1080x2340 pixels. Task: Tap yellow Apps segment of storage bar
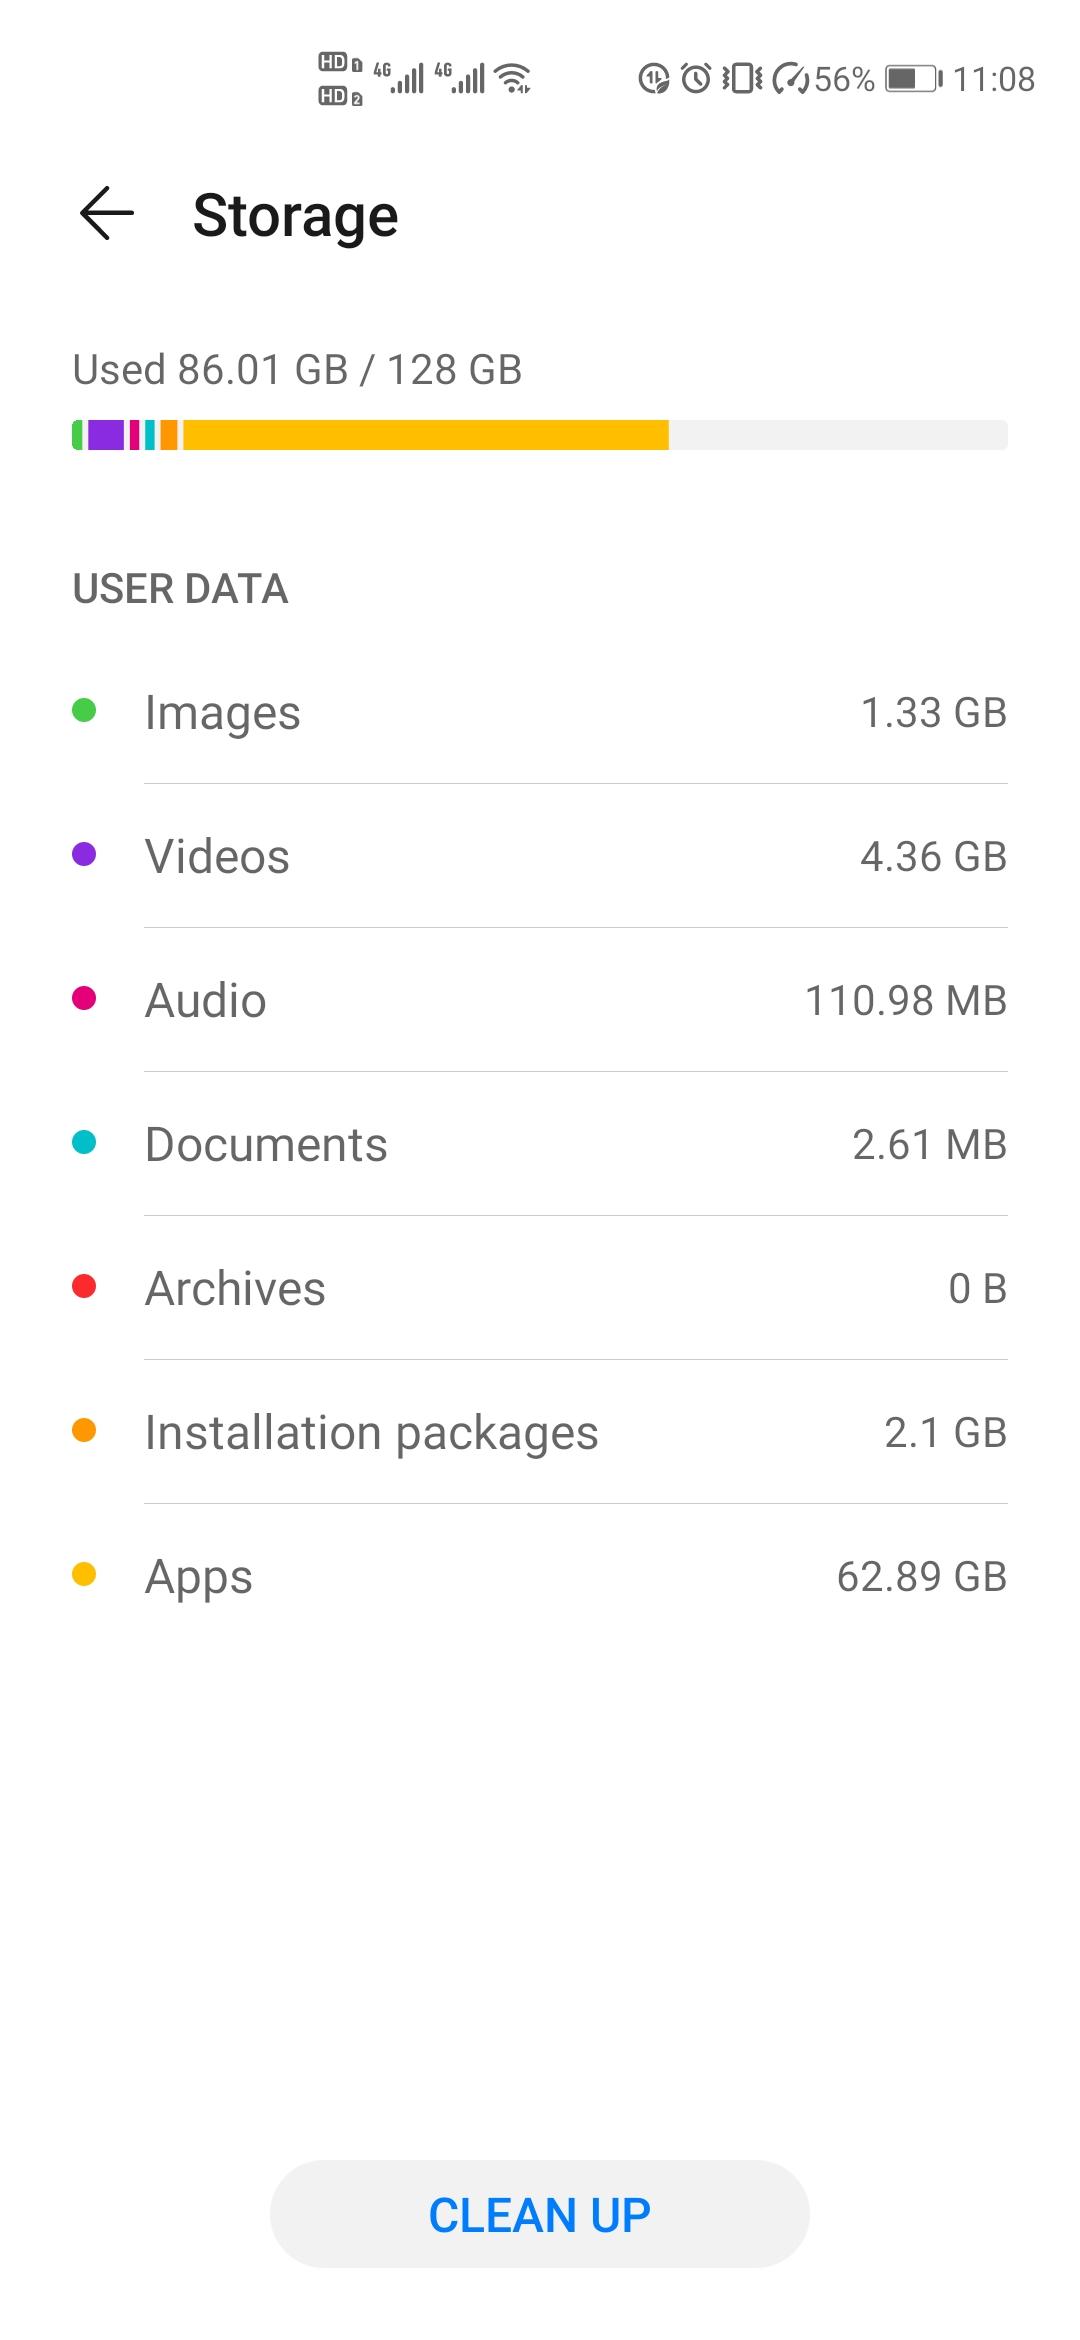pos(426,435)
